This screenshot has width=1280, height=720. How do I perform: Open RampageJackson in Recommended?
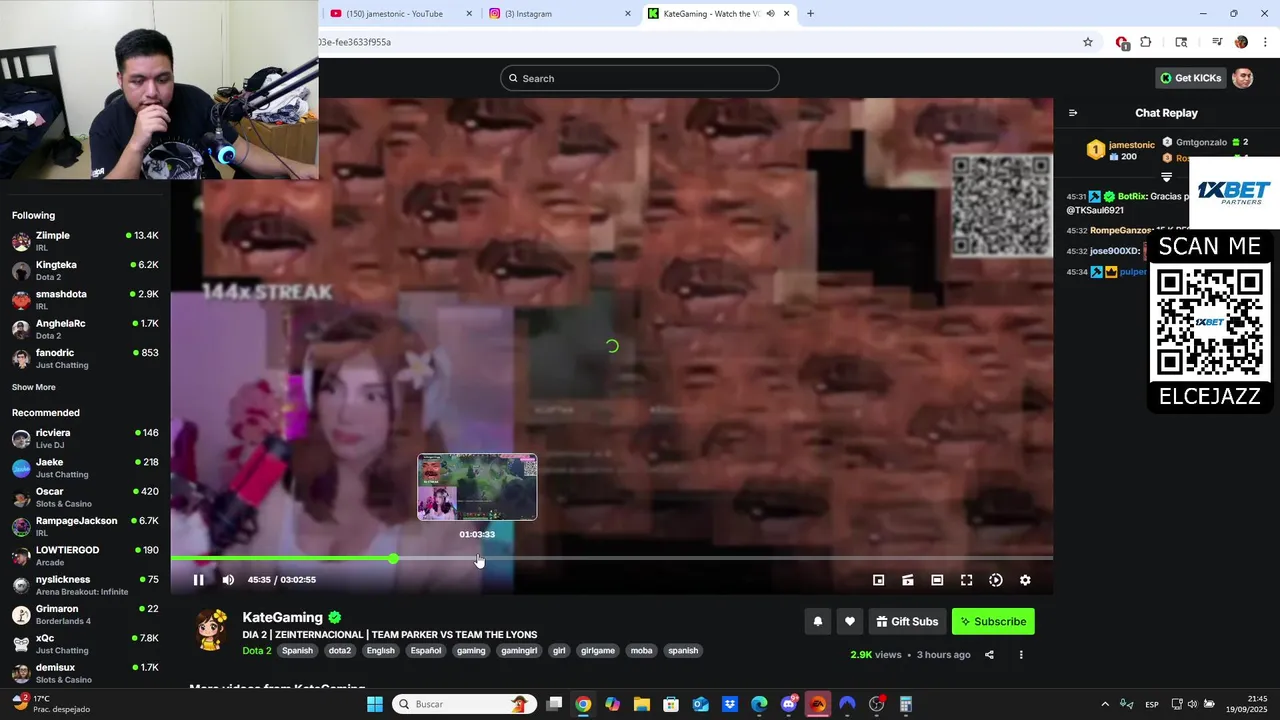coord(85,526)
